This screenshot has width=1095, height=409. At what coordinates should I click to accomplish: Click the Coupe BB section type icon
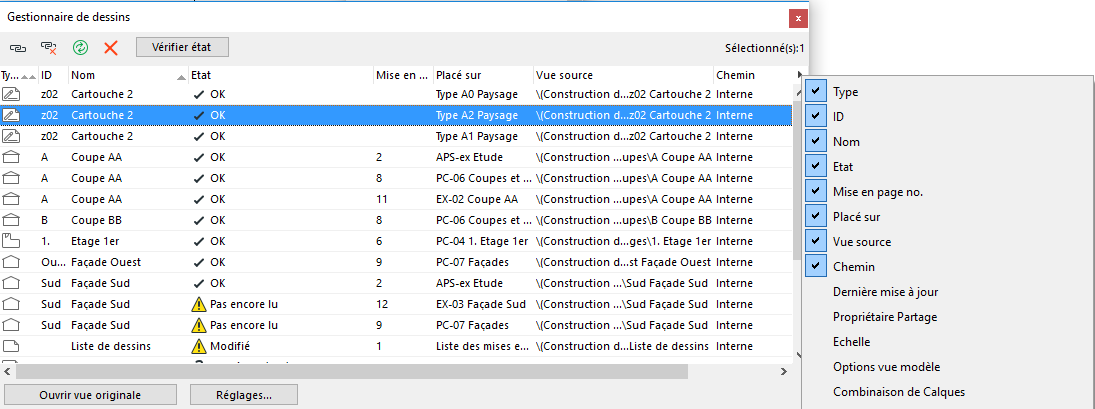[12, 220]
